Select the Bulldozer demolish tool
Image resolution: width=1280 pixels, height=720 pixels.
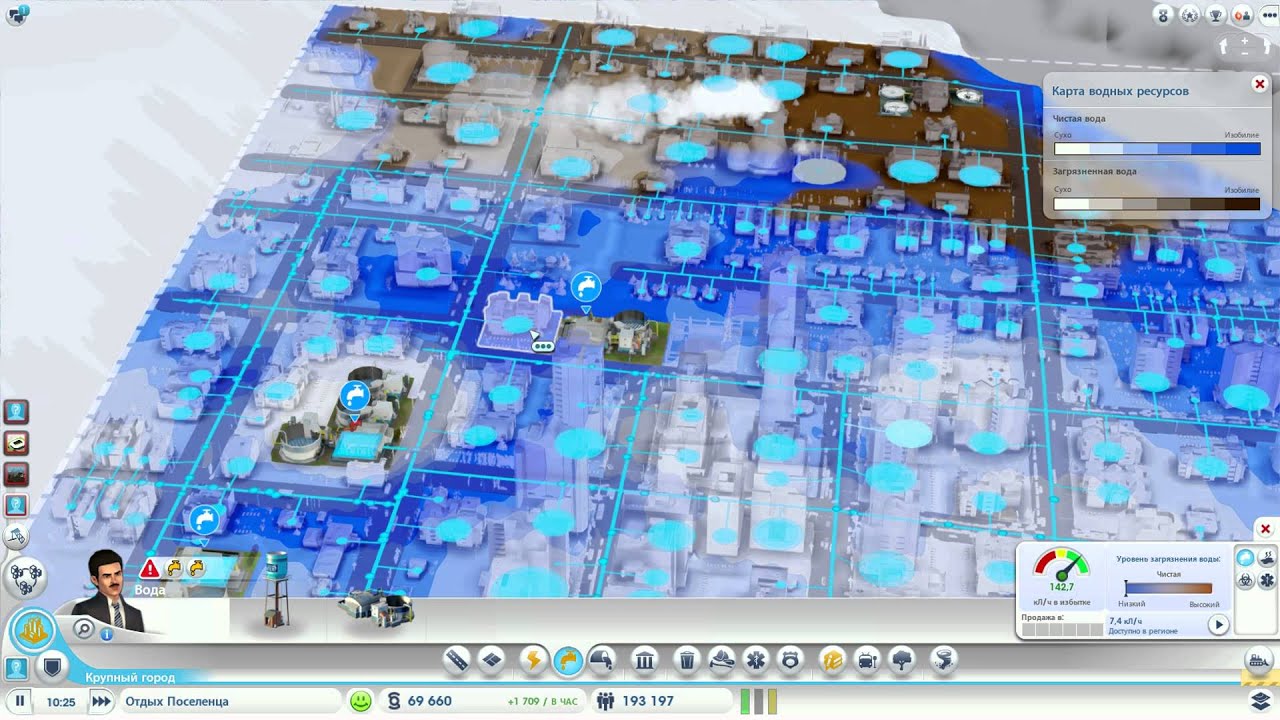coord(1259,659)
